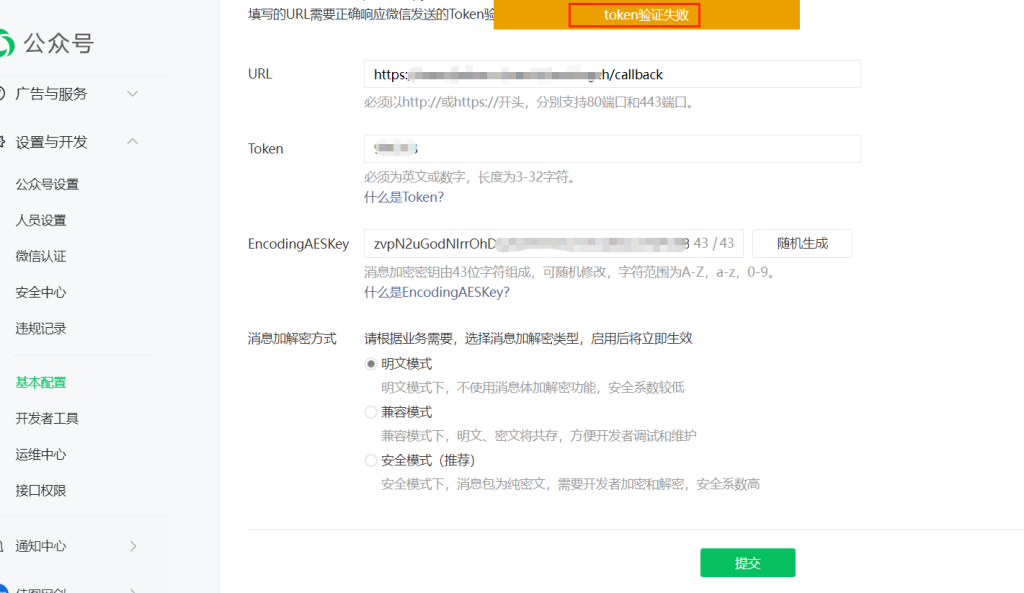1024x593 pixels.
Task: Open the 开发者工具 page
Action: (x=47, y=418)
